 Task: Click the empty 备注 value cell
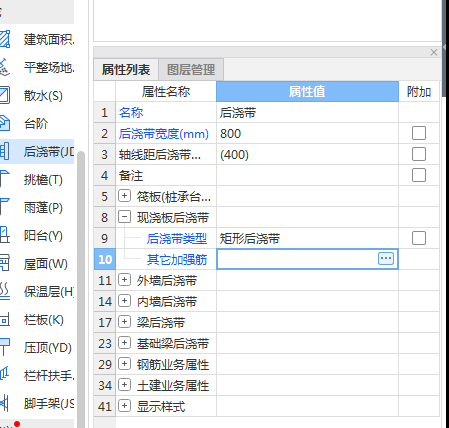coord(307,176)
